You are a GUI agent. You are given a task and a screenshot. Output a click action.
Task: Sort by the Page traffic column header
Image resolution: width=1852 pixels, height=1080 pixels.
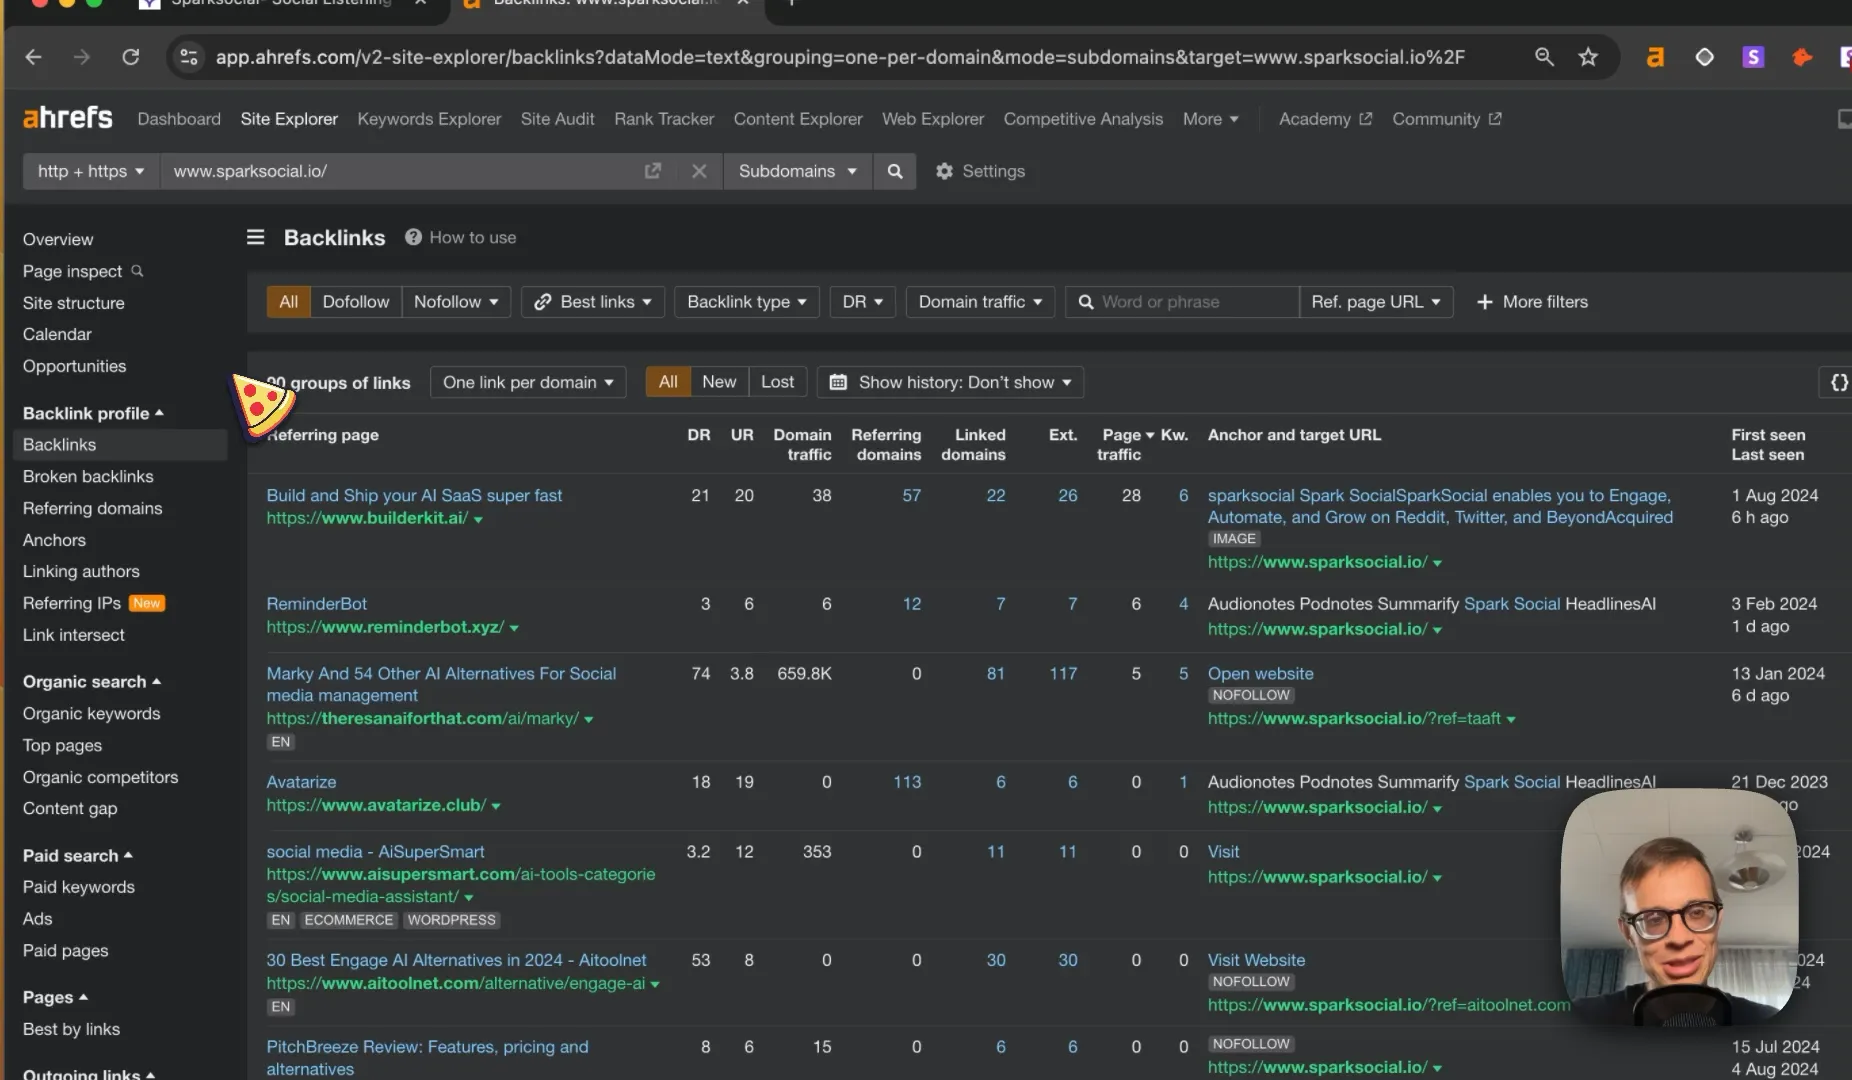click(1123, 444)
